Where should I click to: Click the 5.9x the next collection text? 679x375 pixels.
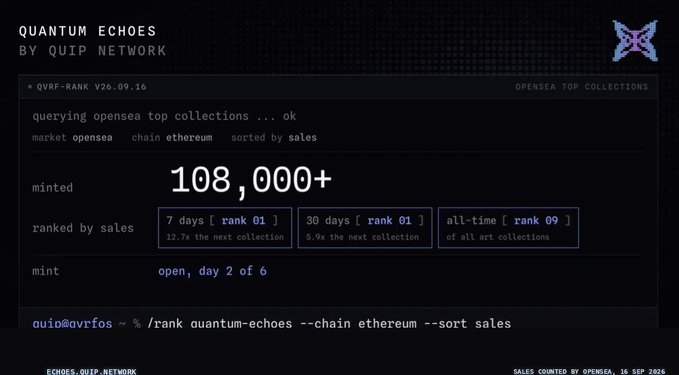[362, 237]
